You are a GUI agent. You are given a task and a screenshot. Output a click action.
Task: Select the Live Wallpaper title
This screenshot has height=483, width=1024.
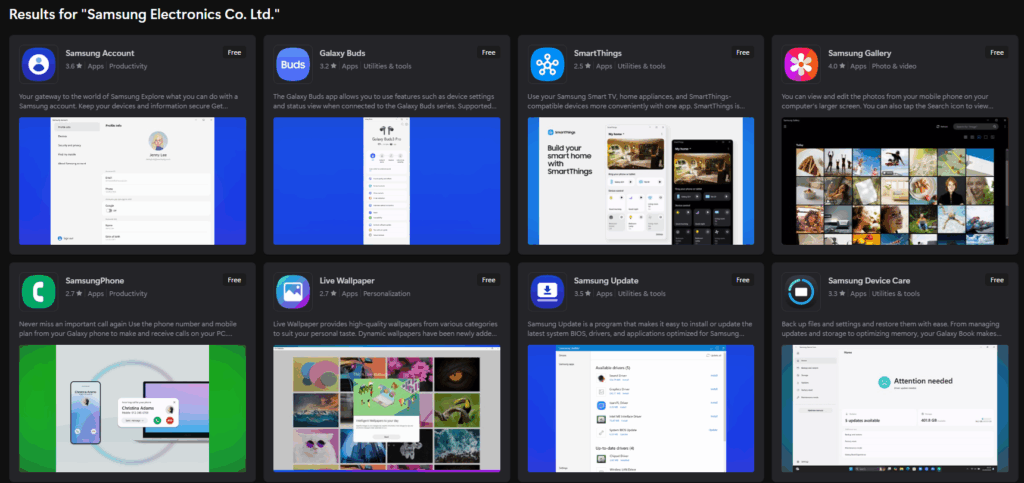click(x=347, y=281)
